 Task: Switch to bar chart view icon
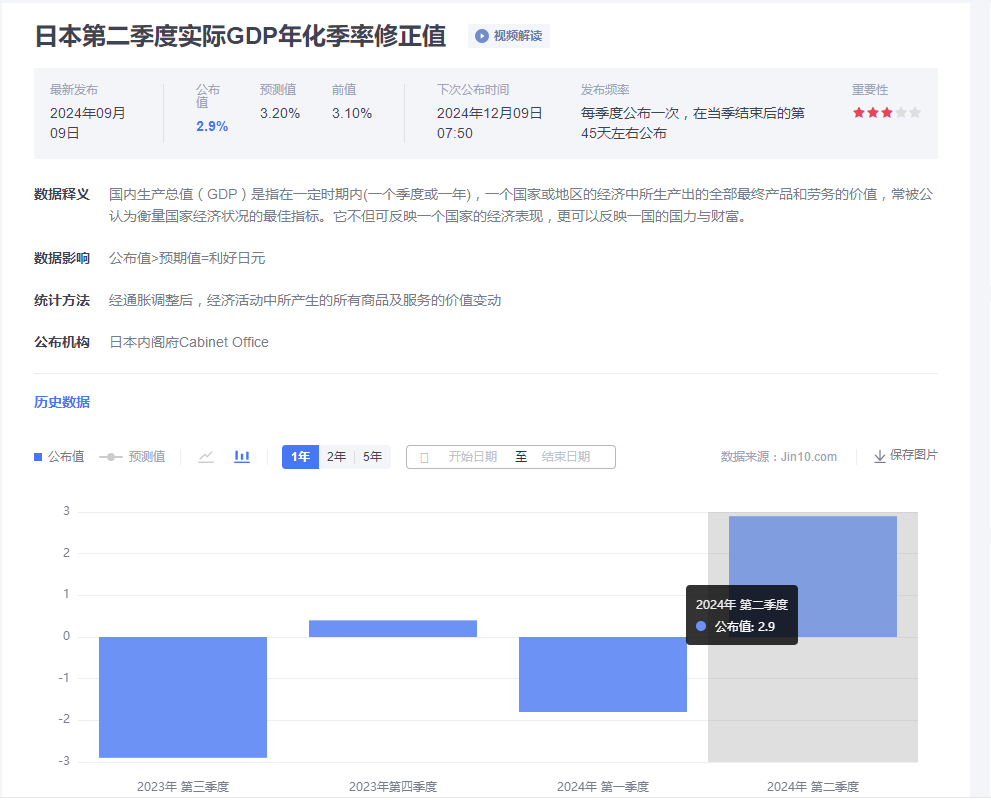click(x=242, y=457)
